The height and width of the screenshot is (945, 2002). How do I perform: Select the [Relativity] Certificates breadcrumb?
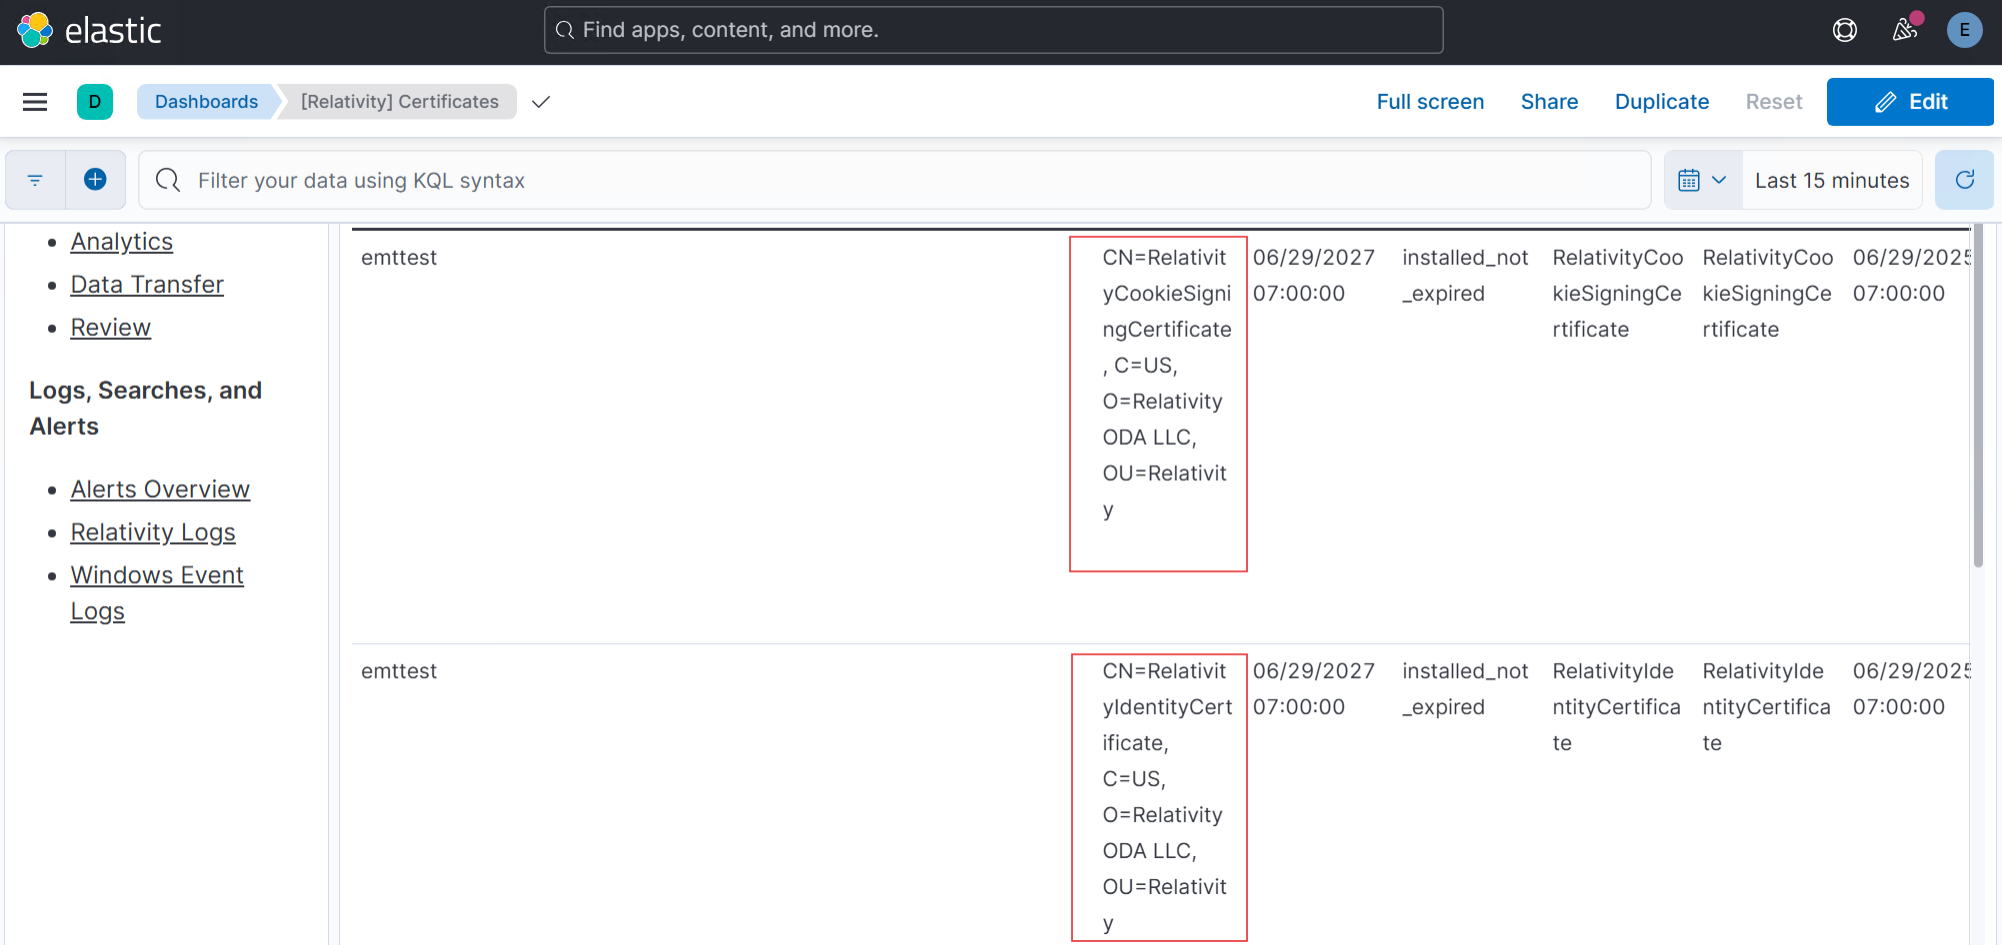pos(399,102)
